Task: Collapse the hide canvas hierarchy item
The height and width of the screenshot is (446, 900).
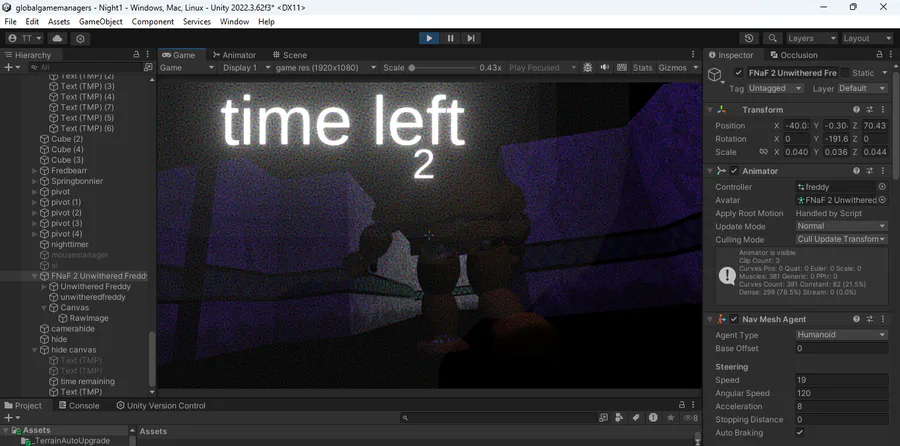Action: [34, 350]
